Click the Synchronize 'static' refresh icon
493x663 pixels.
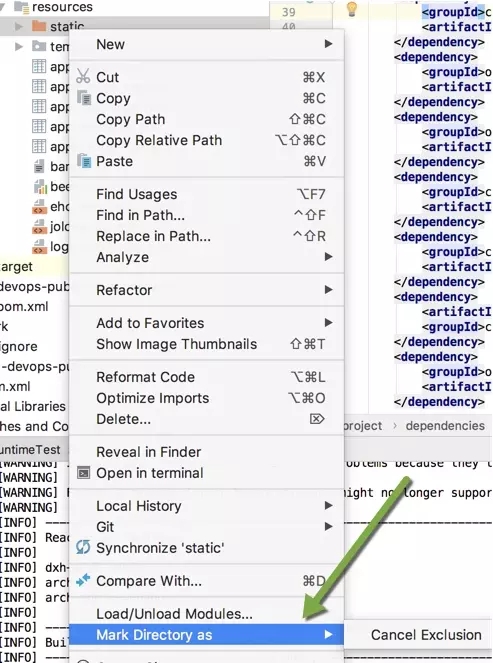[83, 547]
